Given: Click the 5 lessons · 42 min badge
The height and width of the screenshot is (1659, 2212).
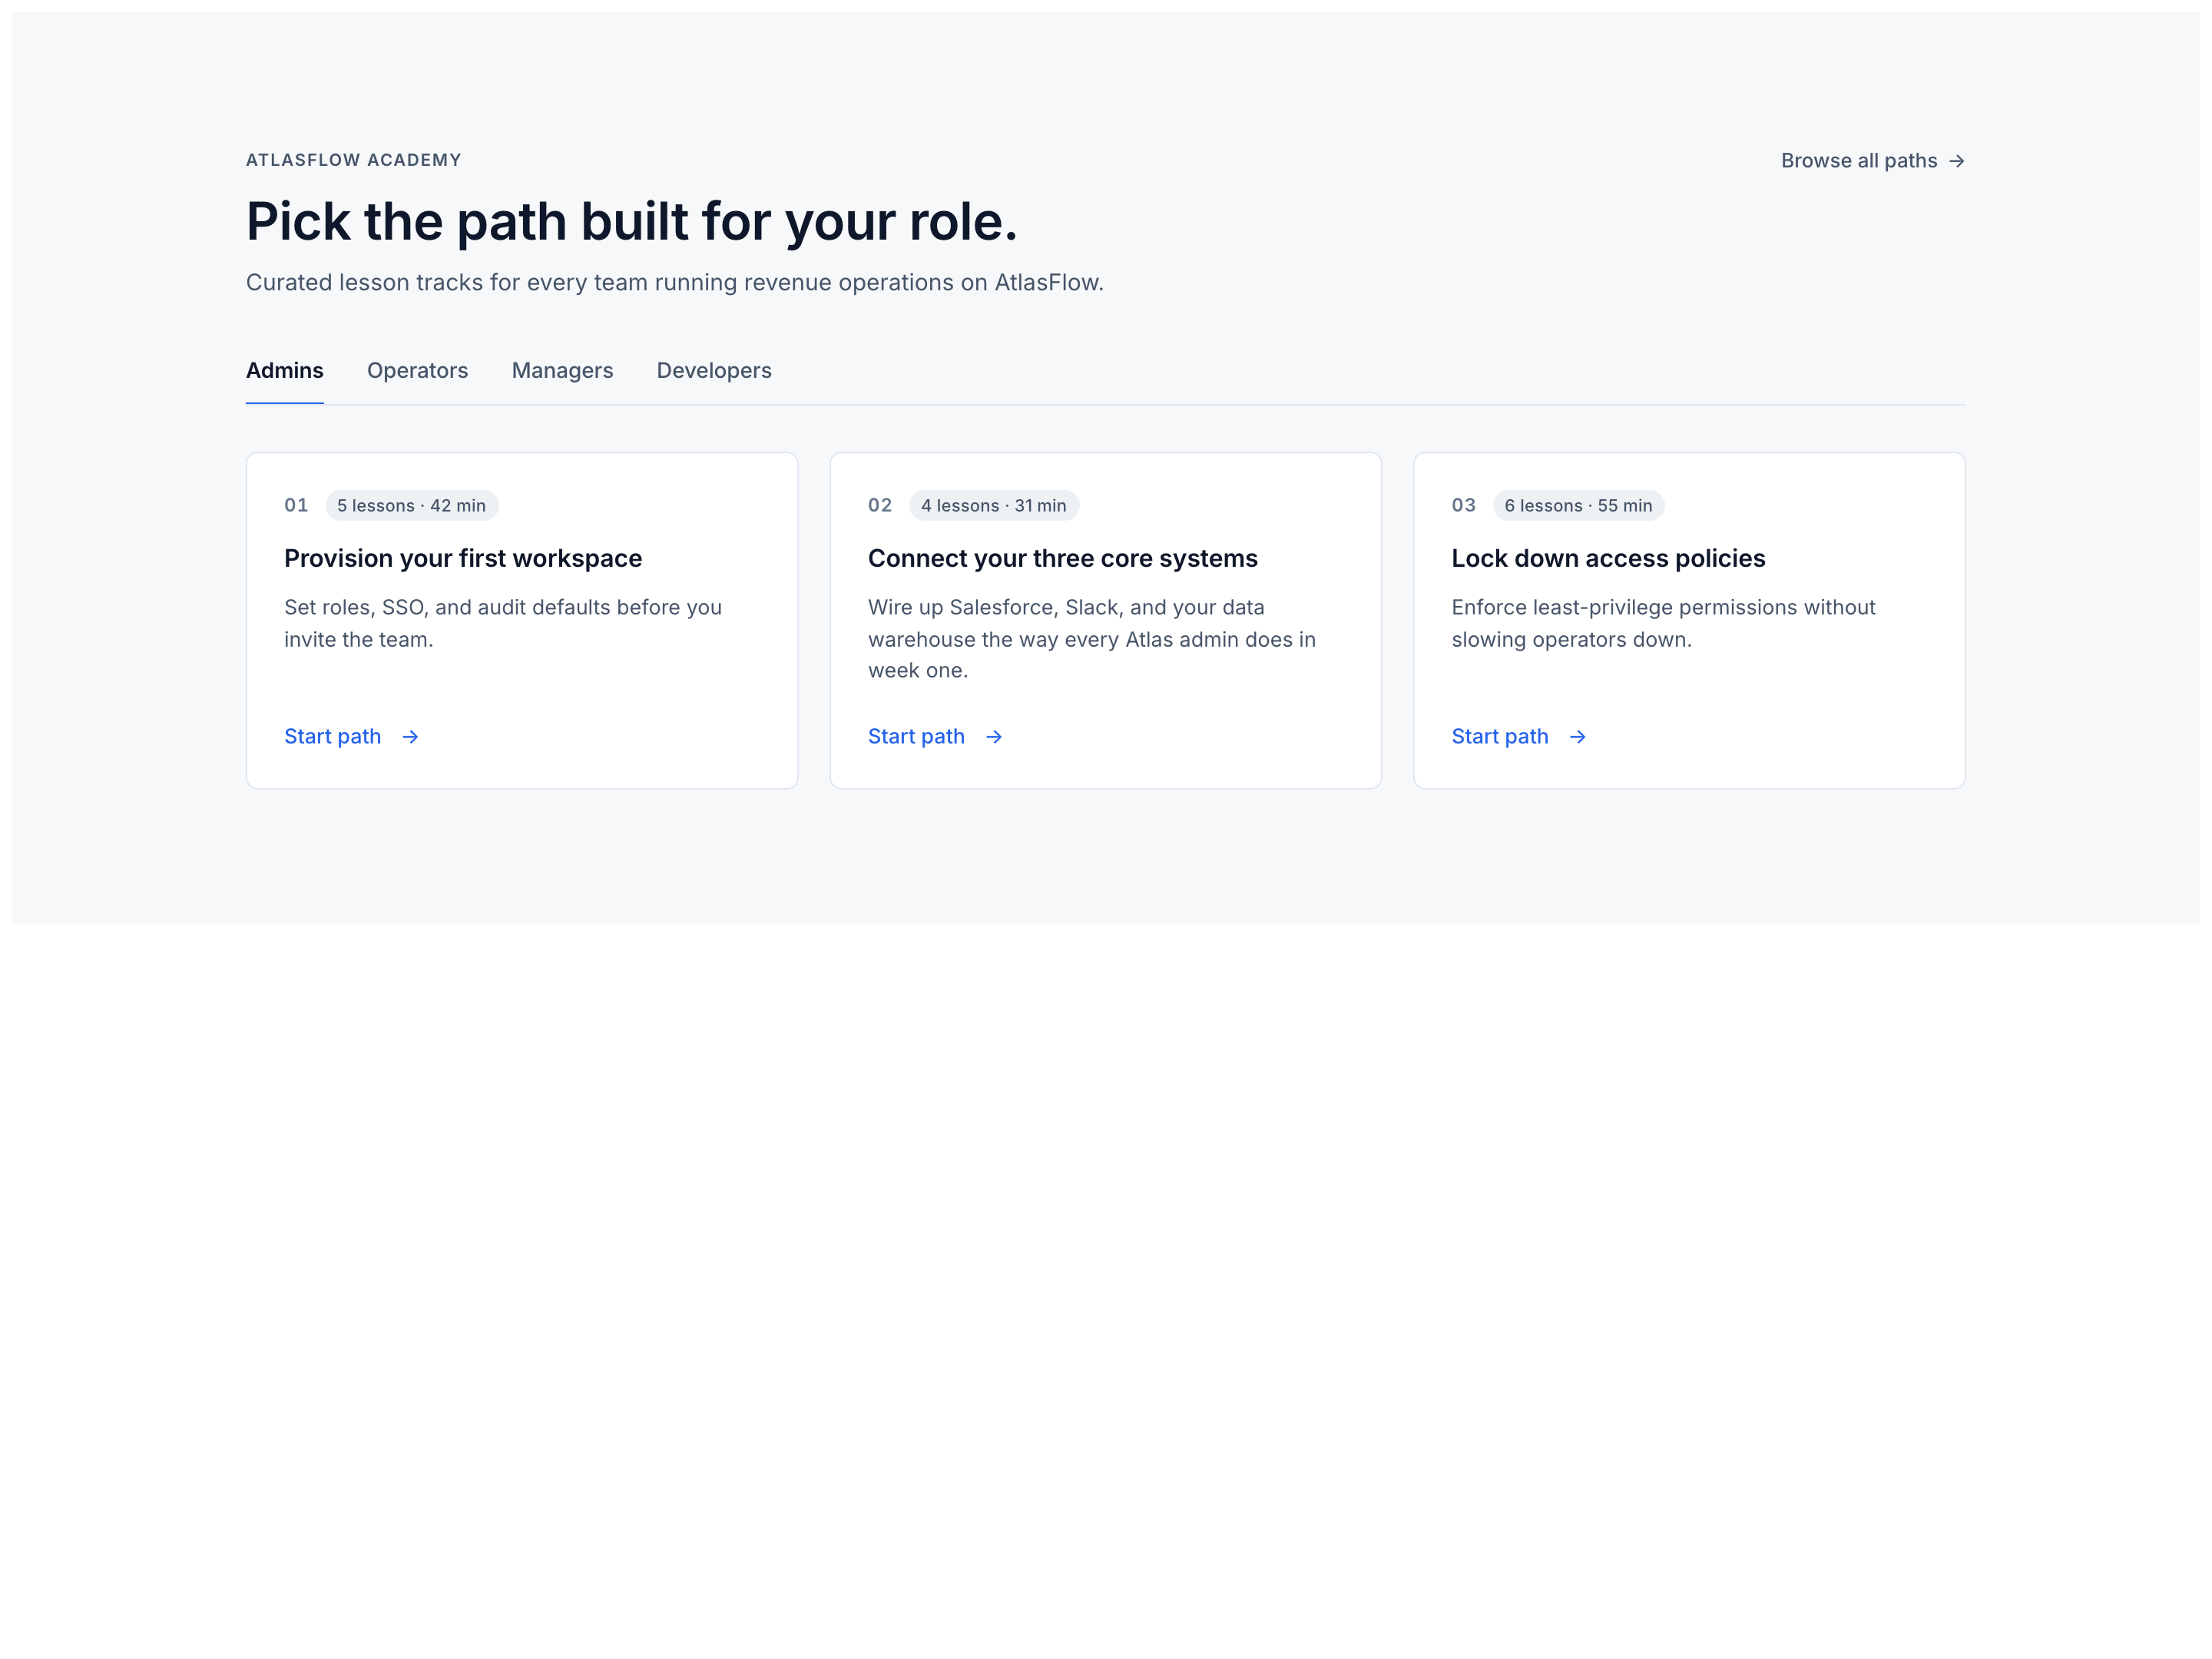Looking at the screenshot, I should click(x=411, y=506).
